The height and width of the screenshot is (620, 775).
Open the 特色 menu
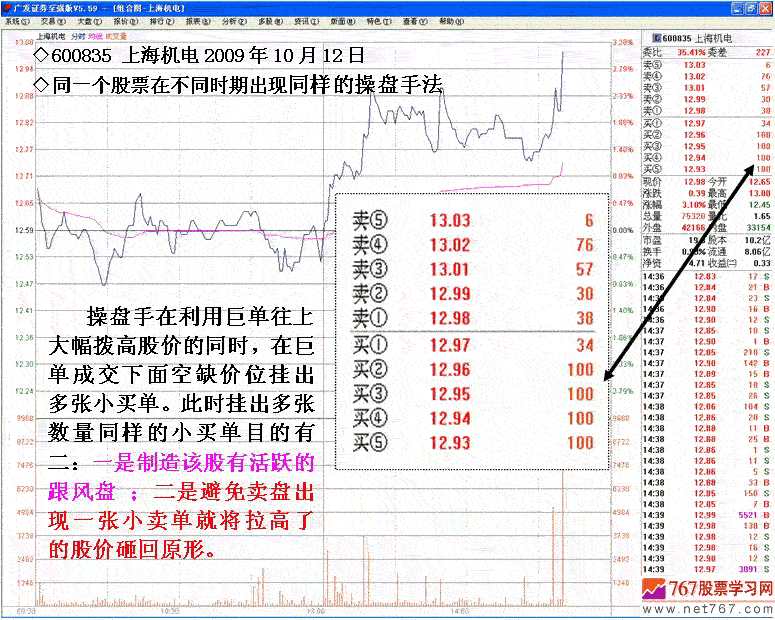[x=376, y=20]
